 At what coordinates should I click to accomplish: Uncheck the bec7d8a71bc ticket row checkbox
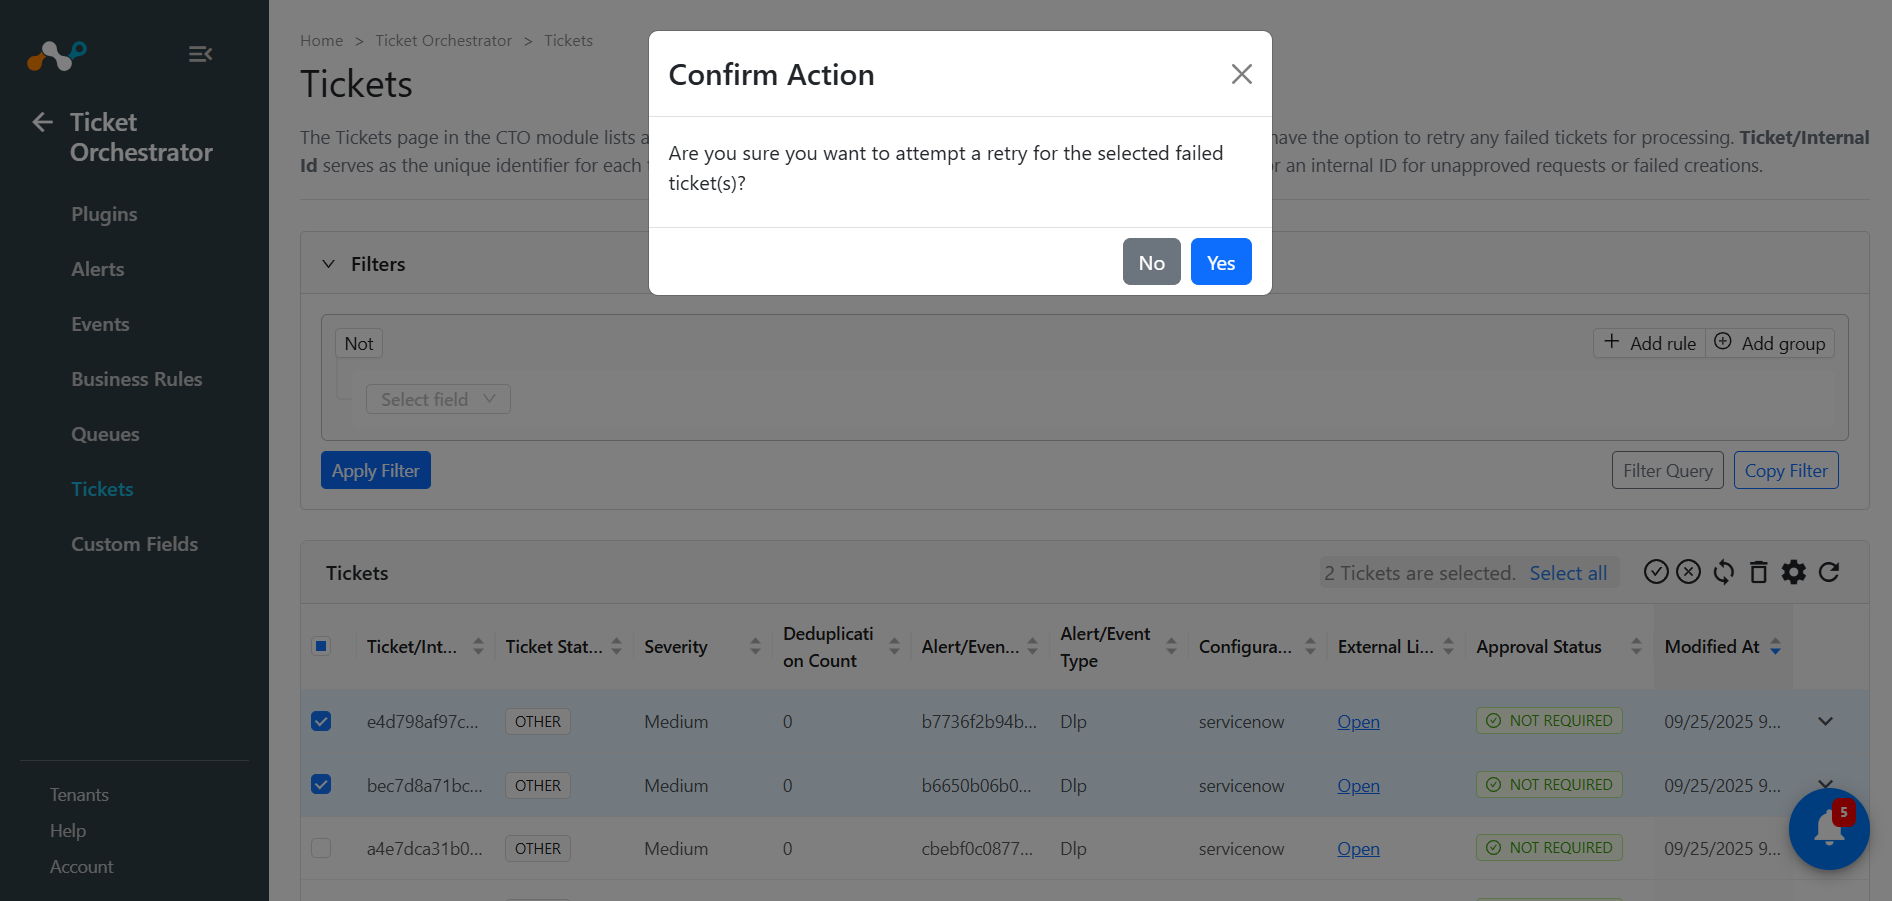(x=321, y=784)
